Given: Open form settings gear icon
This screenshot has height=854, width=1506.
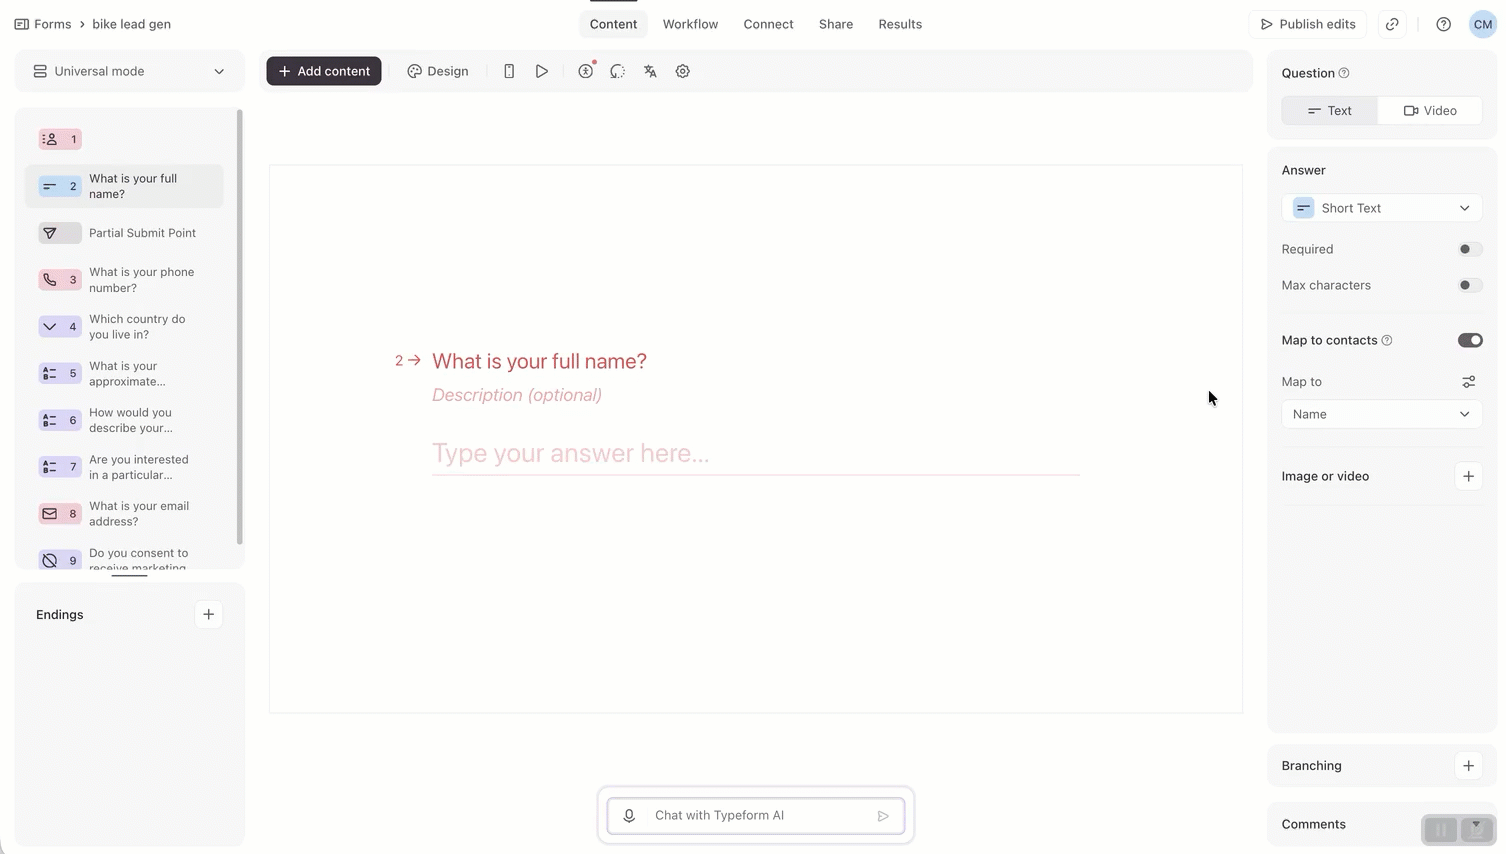Looking at the screenshot, I should (683, 71).
